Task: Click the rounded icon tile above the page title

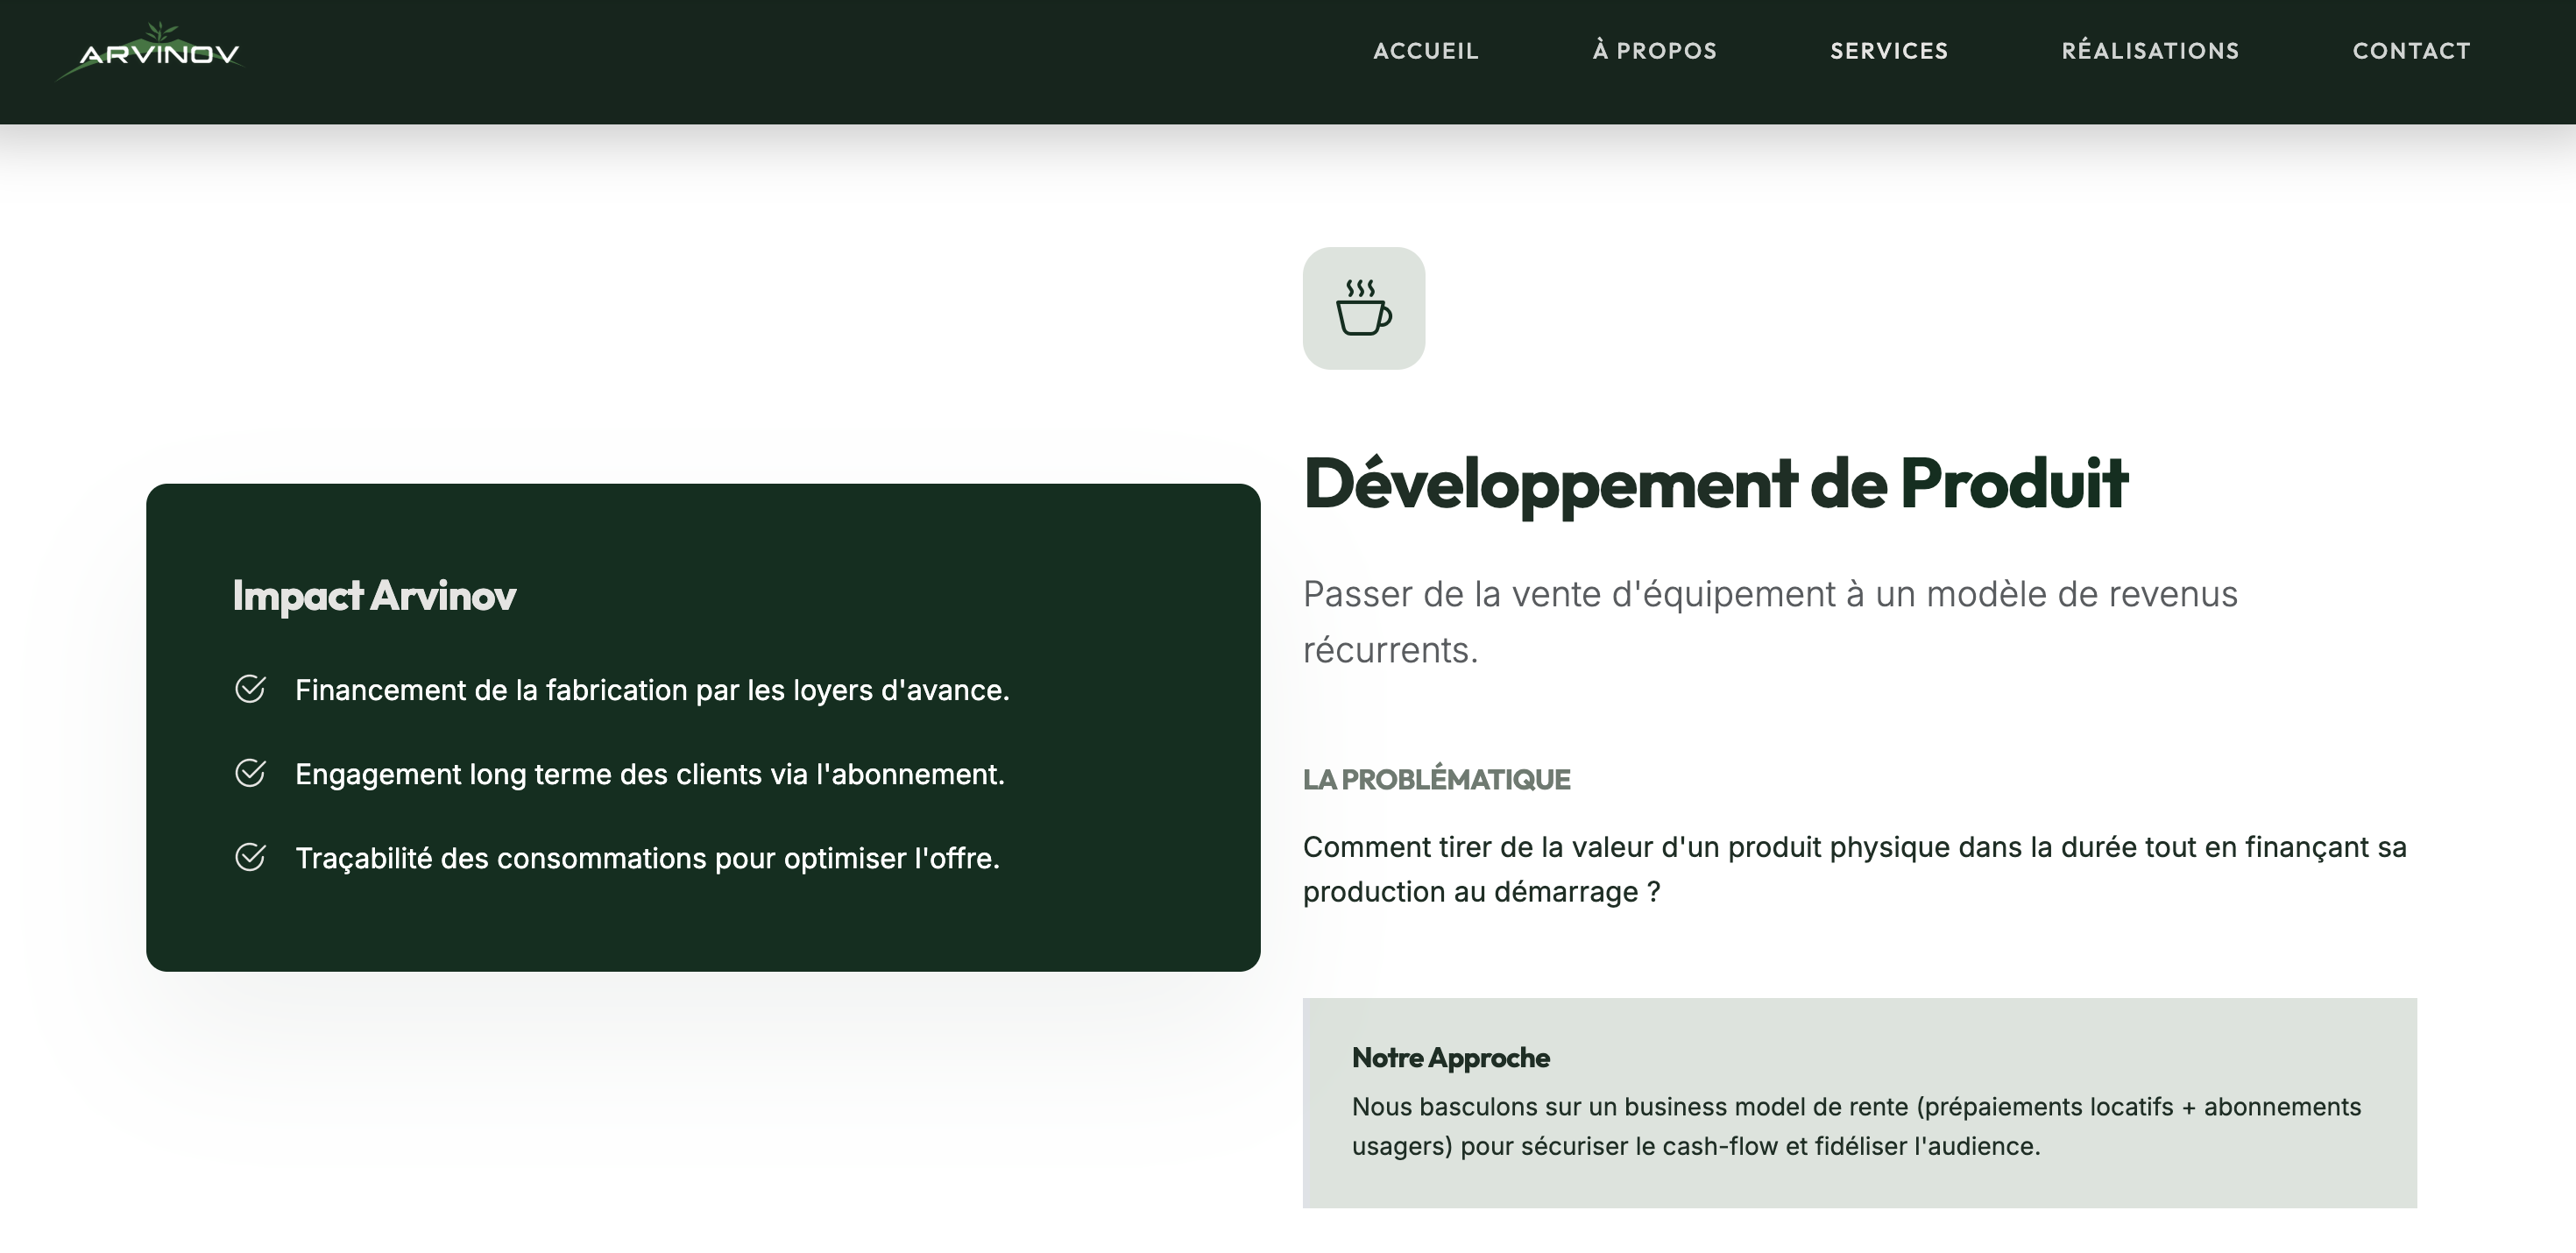Action: click(x=1363, y=310)
